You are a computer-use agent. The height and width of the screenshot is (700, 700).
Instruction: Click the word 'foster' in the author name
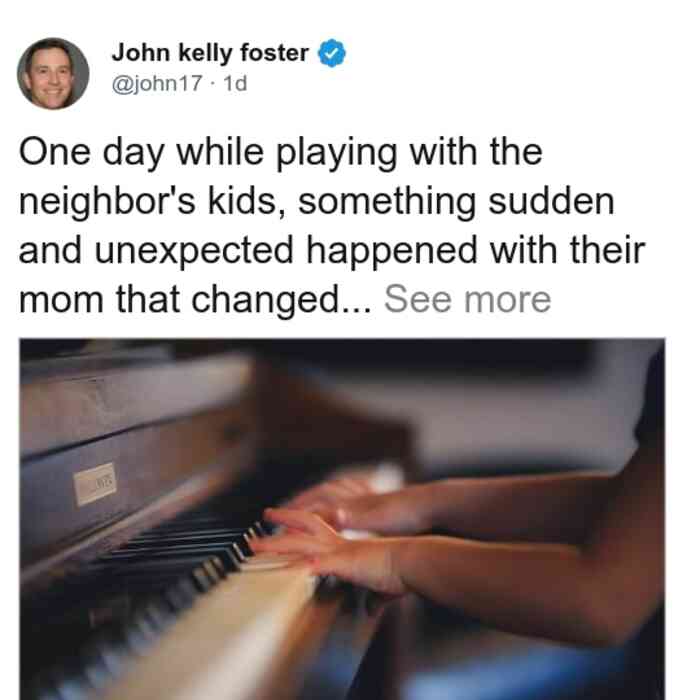point(274,53)
